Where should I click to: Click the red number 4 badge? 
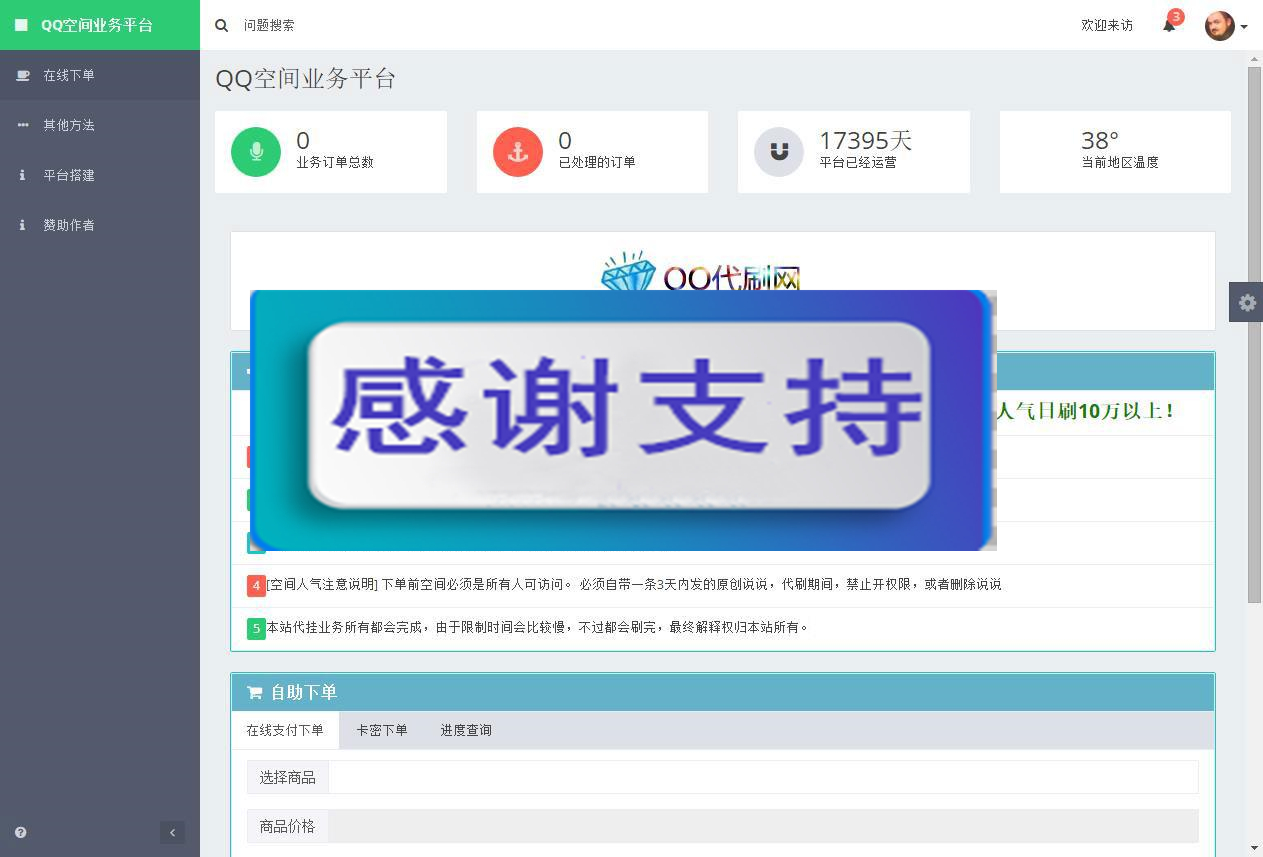(x=256, y=585)
